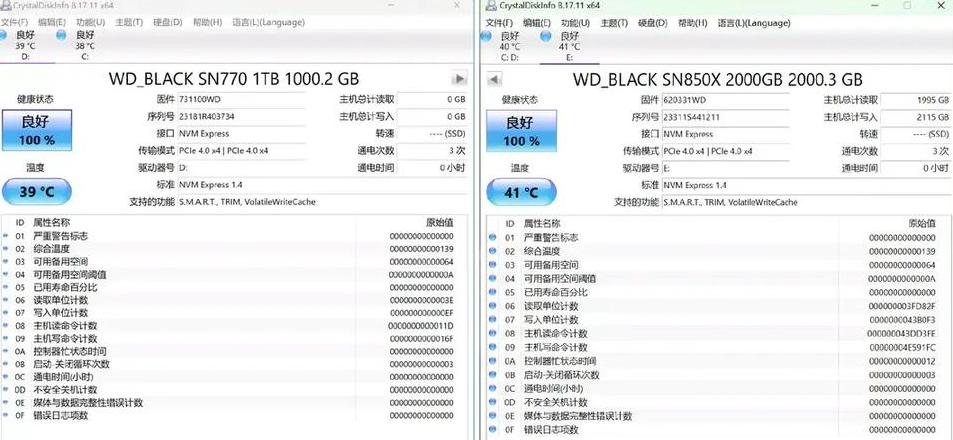This screenshot has width=953, height=440.
Task: Select raw value 000000043DD3FE in right window
Action: point(902,334)
